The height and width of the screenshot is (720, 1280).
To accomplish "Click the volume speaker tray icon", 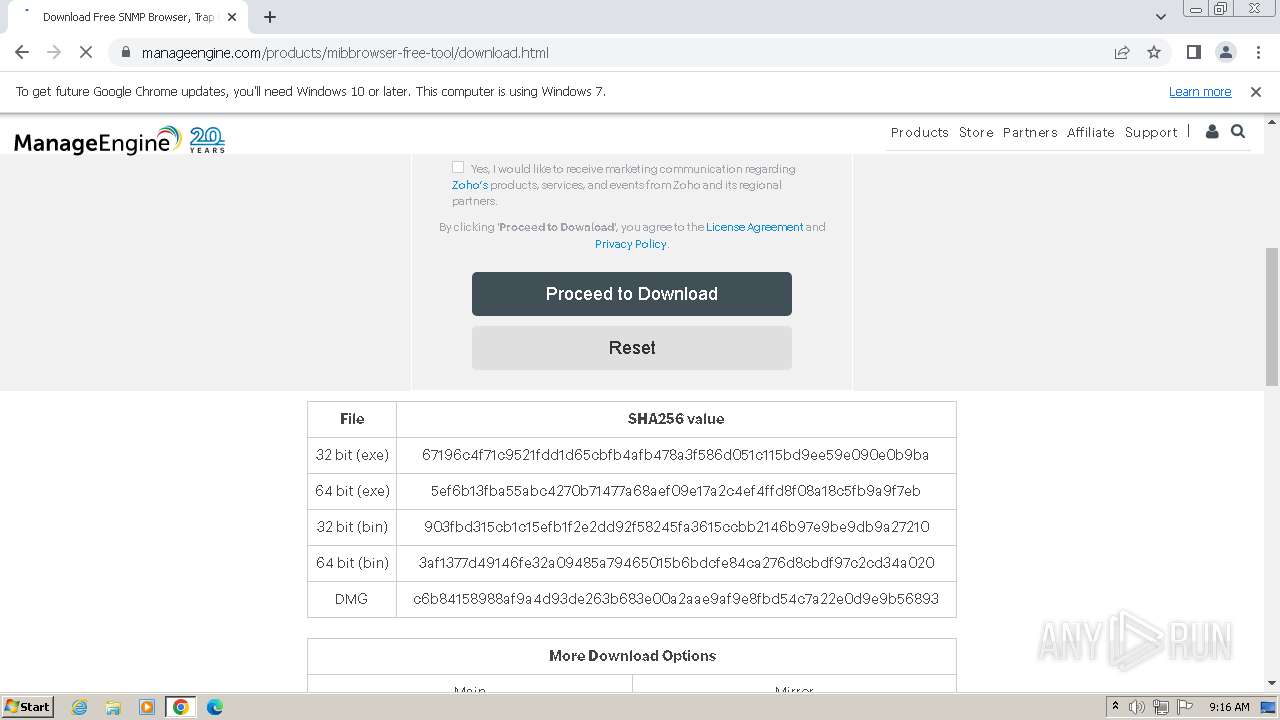I will (x=1137, y=707).
